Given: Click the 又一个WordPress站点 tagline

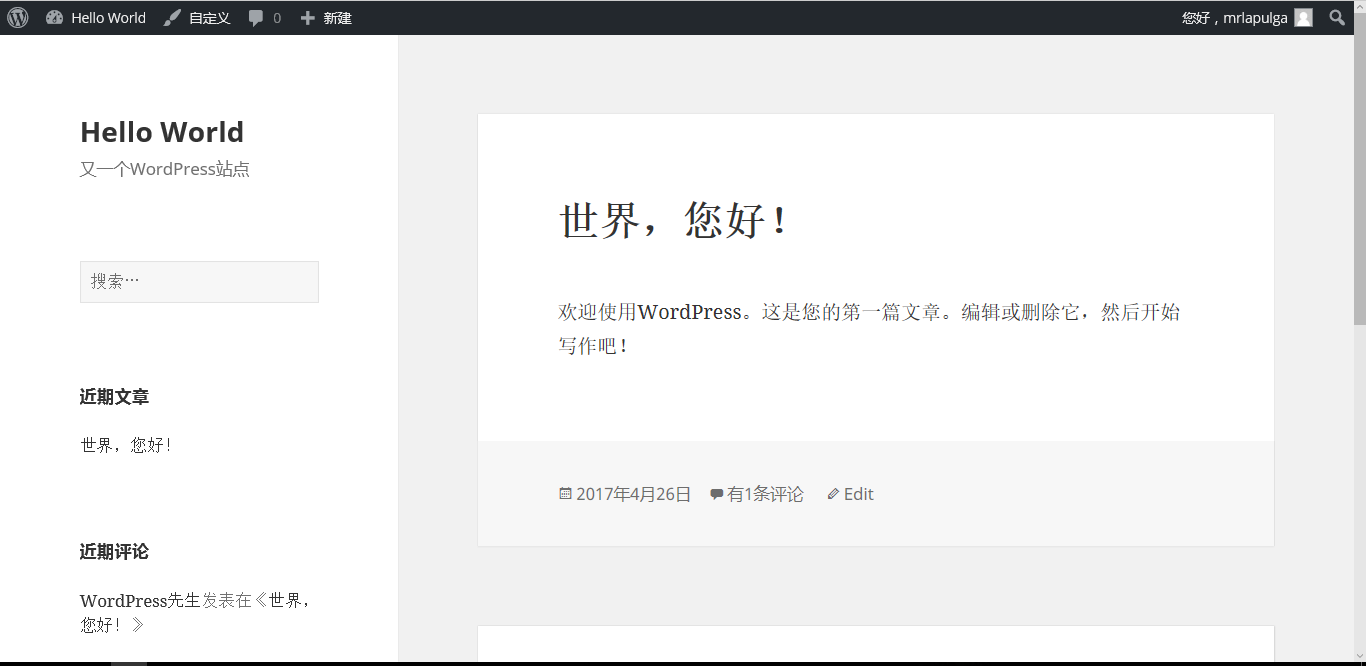Looking at the screenshot, I should pyautogui.click(x=165, y=169).
